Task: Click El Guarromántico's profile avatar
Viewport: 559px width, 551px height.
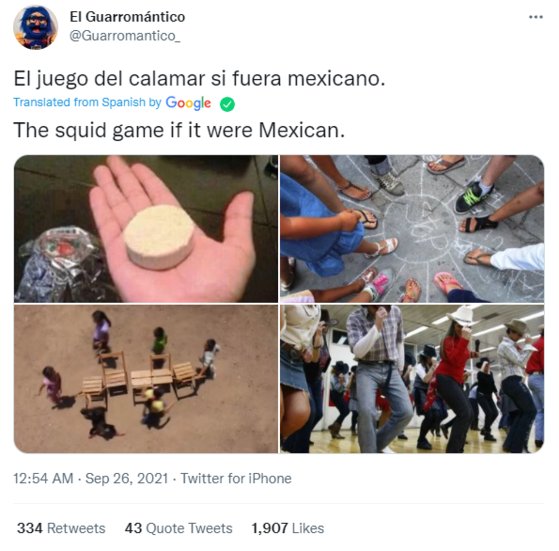Action: coord(35,27)
